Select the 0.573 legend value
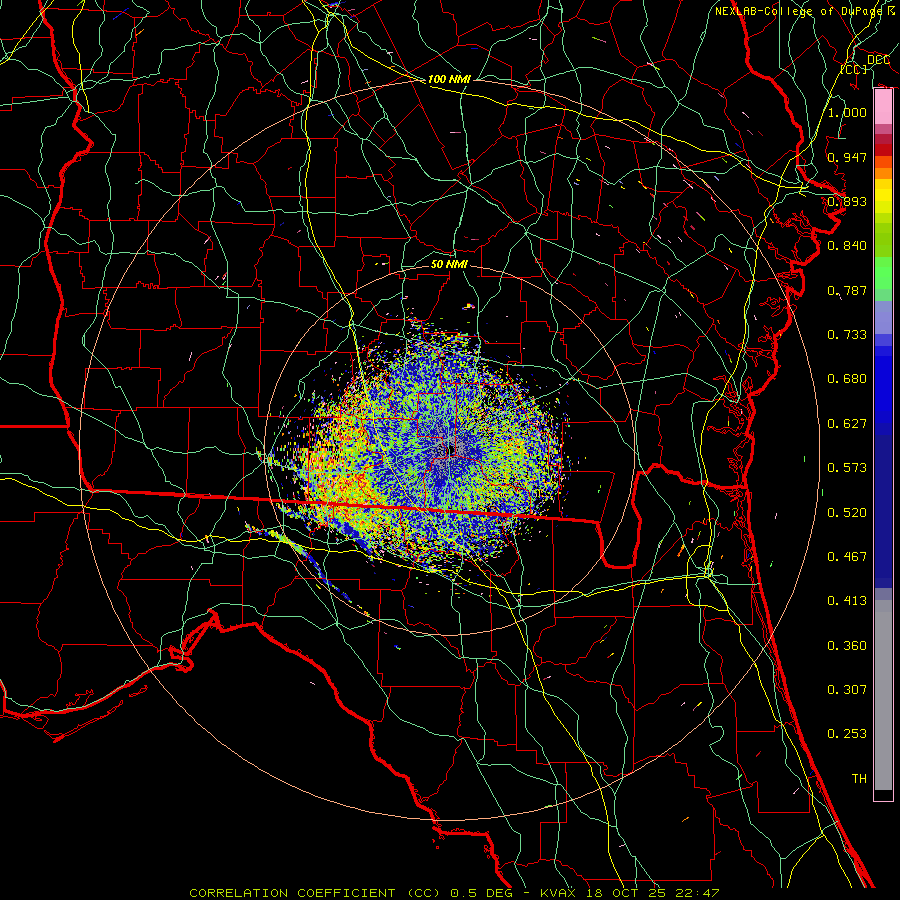This screenshot has height=900, width=900. [847, 467]
